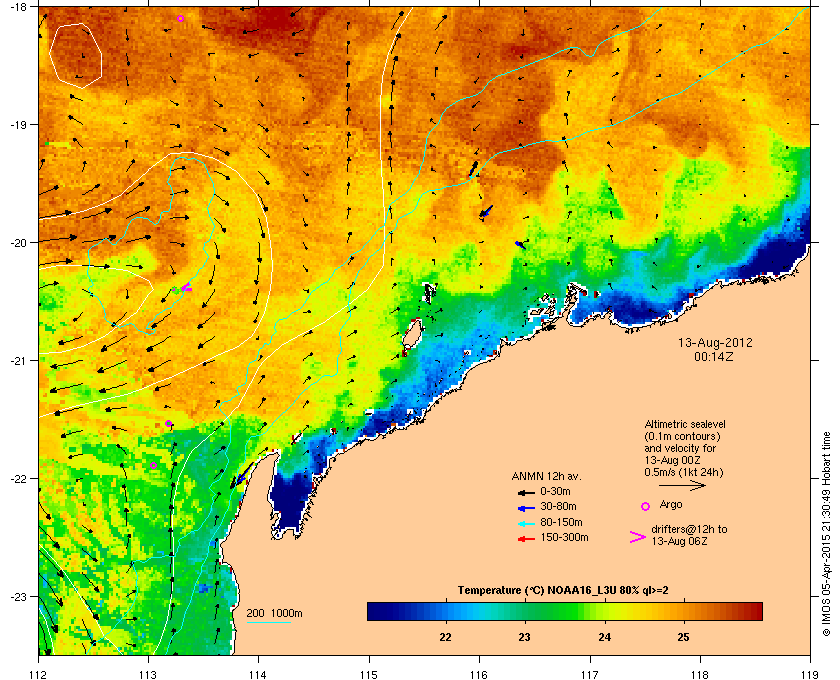
Task: Click the longitude axis label 116
Action: 479,674
